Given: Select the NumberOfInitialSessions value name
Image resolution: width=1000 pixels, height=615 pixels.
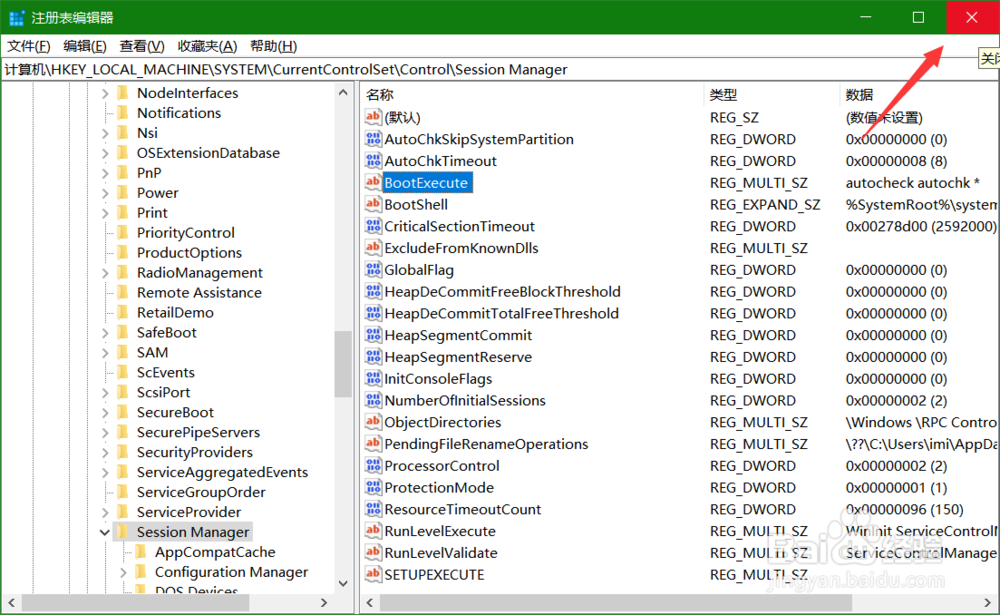Looking at the screenshot, I should [x=465, y=401].
